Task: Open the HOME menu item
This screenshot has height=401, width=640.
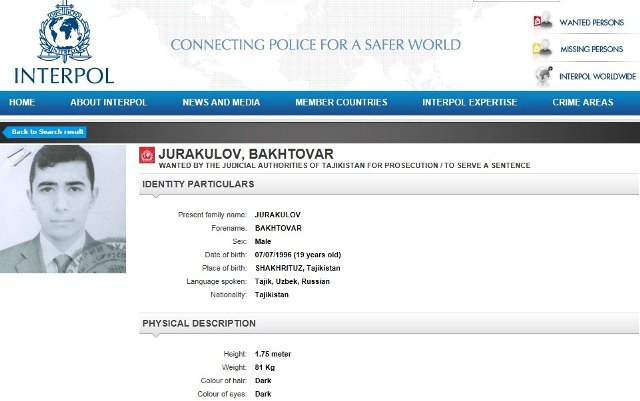Action: pyautogui.click(x=22, y=102)
